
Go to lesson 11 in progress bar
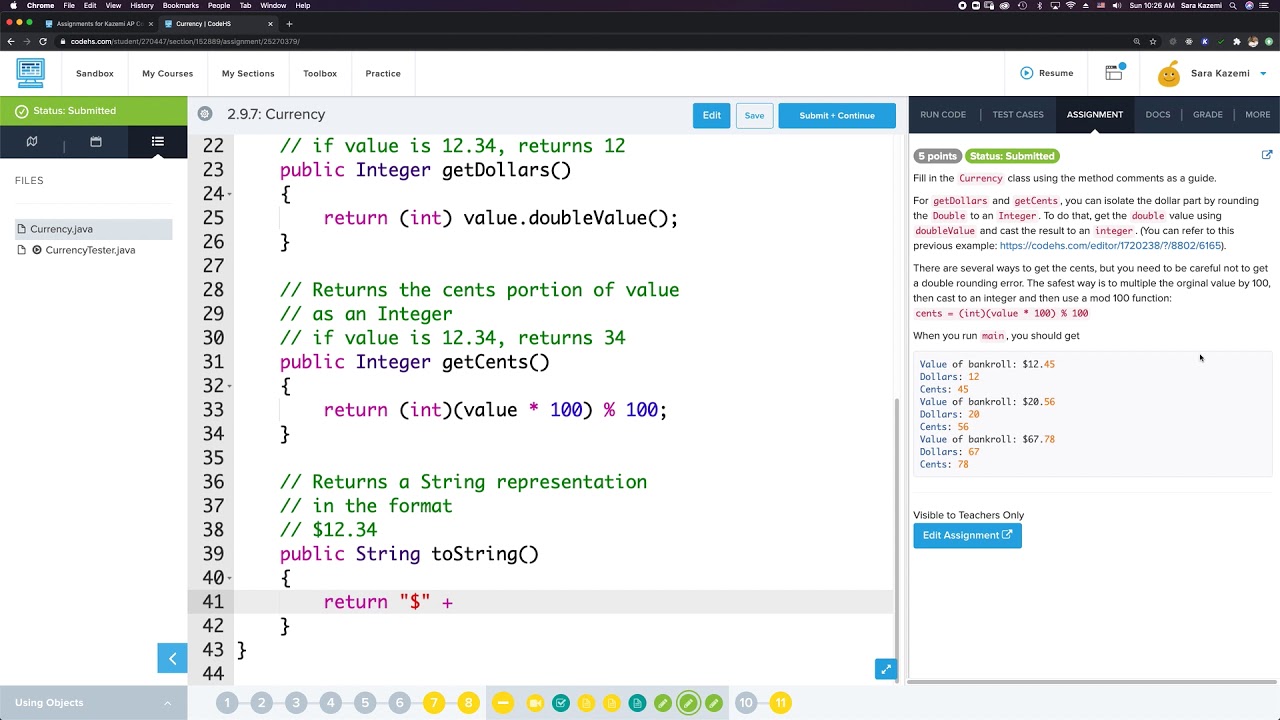[x=780, y=703]
